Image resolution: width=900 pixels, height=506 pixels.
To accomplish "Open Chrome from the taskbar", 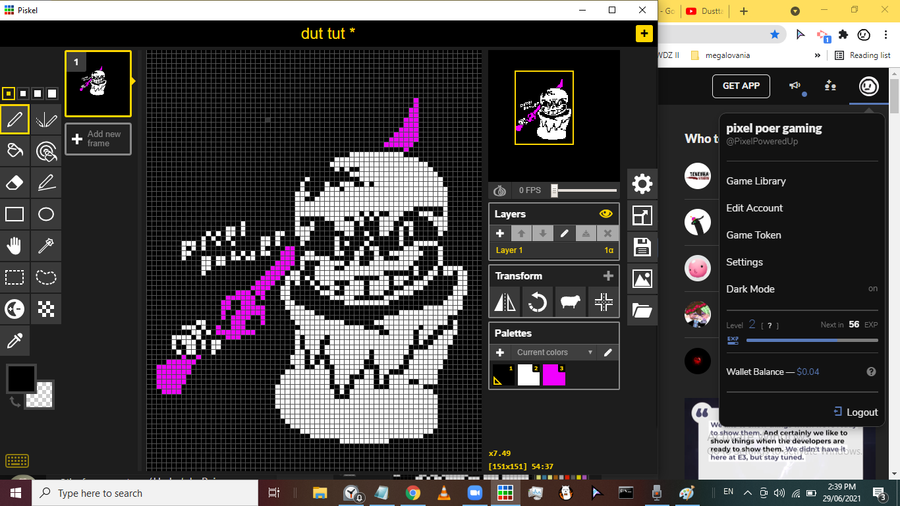I will 413,493.
